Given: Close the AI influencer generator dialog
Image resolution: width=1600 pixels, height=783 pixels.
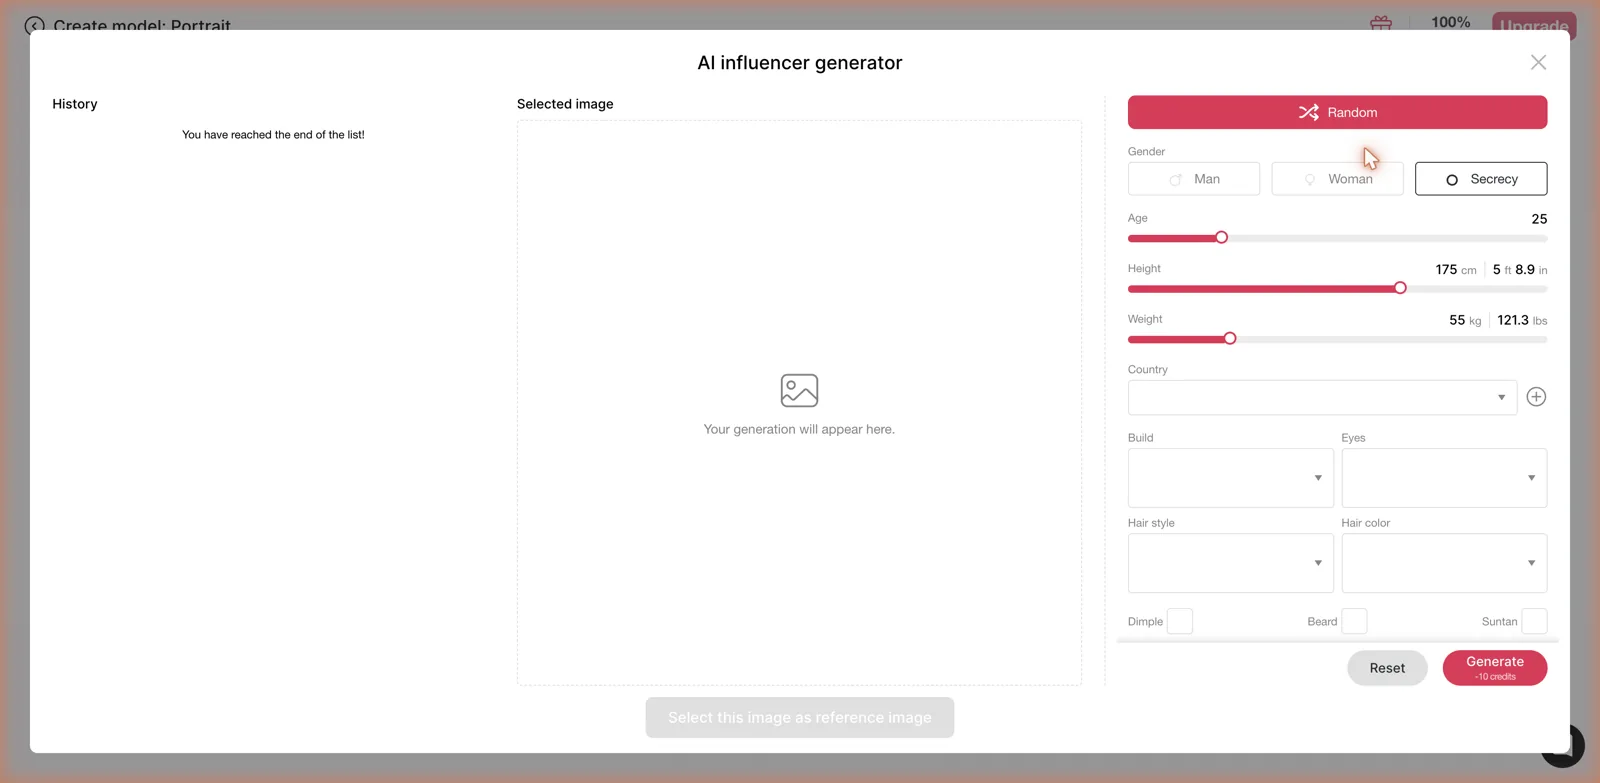Looking at the screenshot, I should [1538, 63].
